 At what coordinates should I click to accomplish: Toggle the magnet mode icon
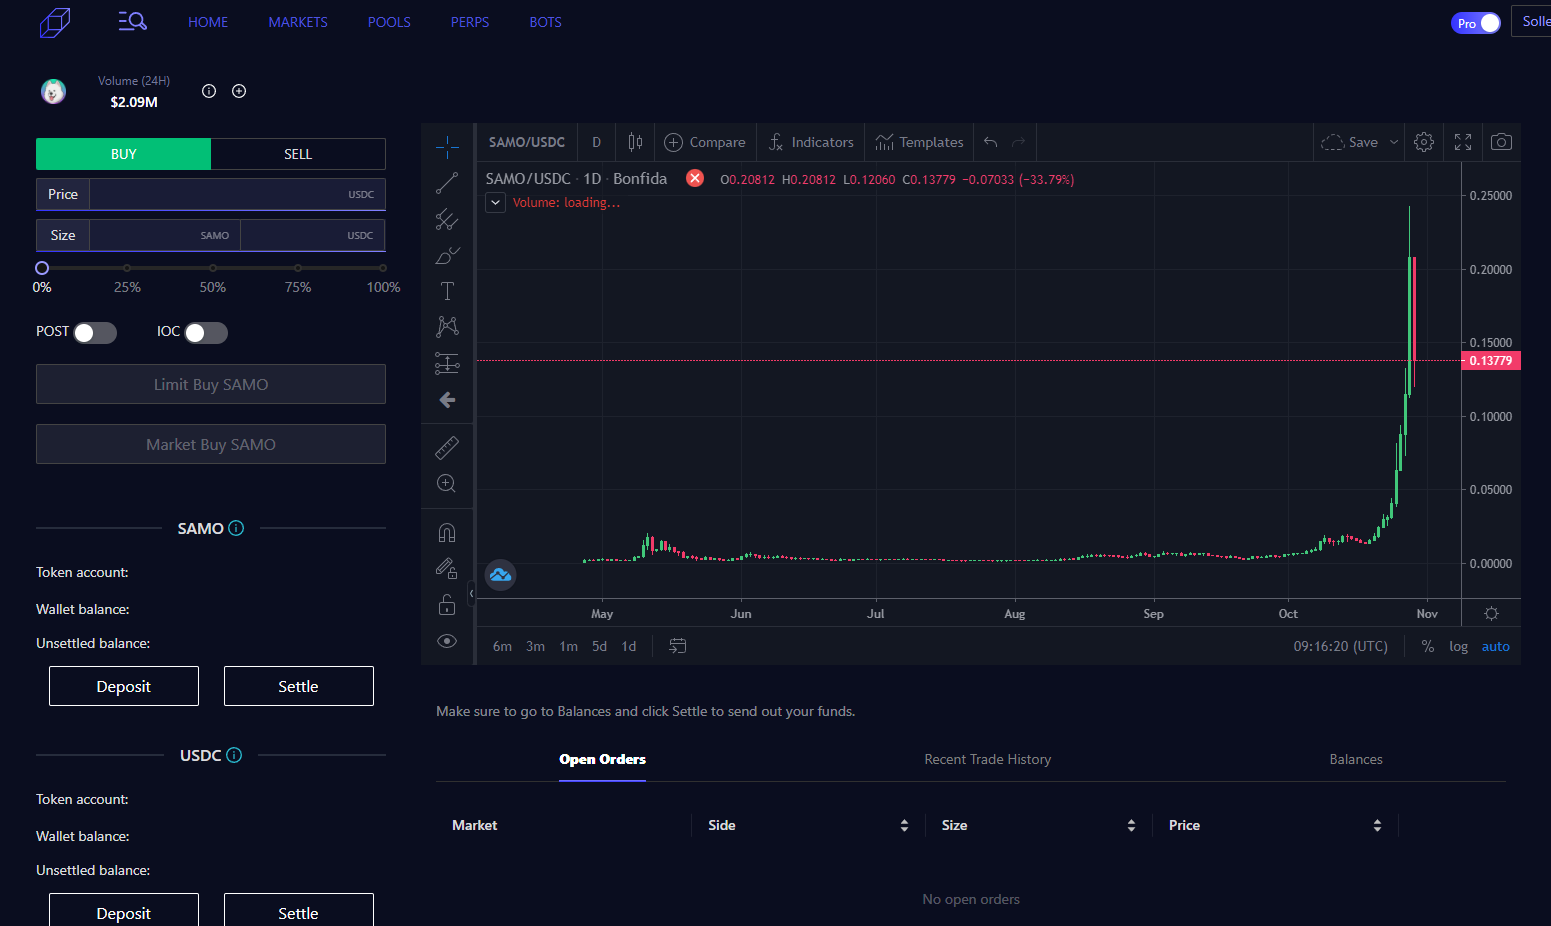point(447,532)
